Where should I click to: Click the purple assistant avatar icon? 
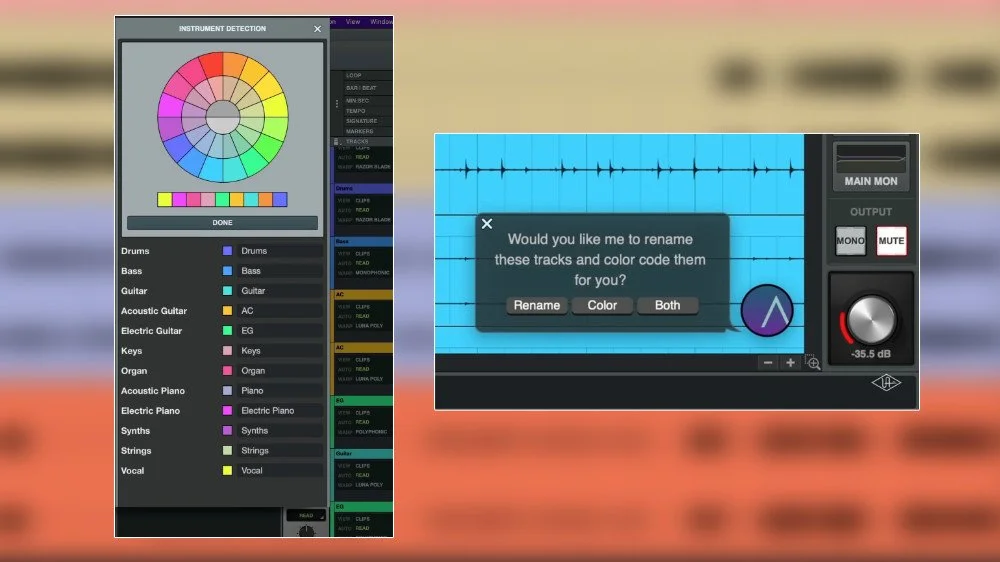[767, 311]
